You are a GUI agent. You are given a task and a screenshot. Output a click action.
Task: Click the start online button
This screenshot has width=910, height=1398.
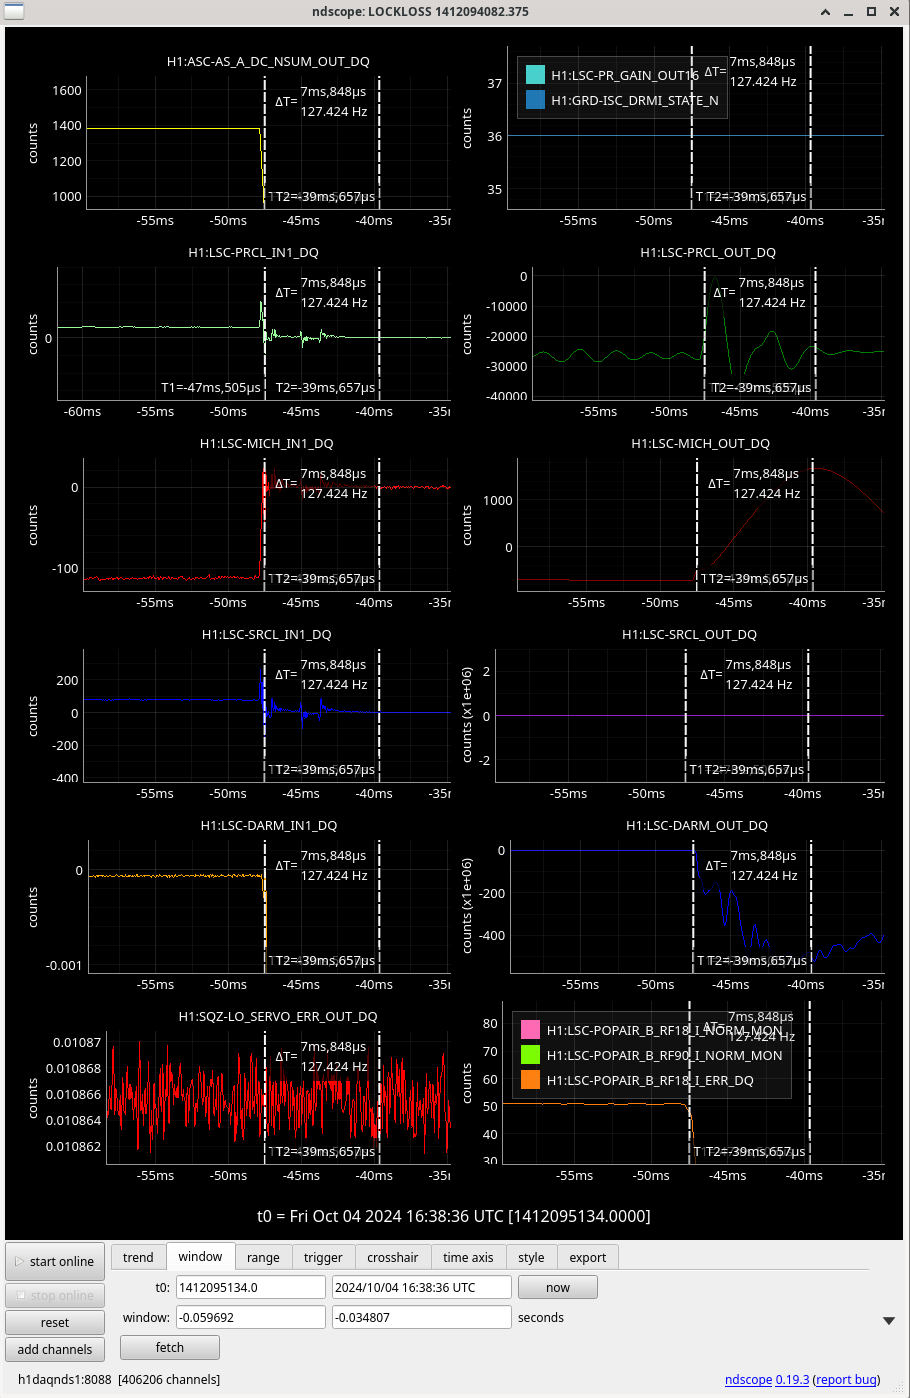(55, 1261)
